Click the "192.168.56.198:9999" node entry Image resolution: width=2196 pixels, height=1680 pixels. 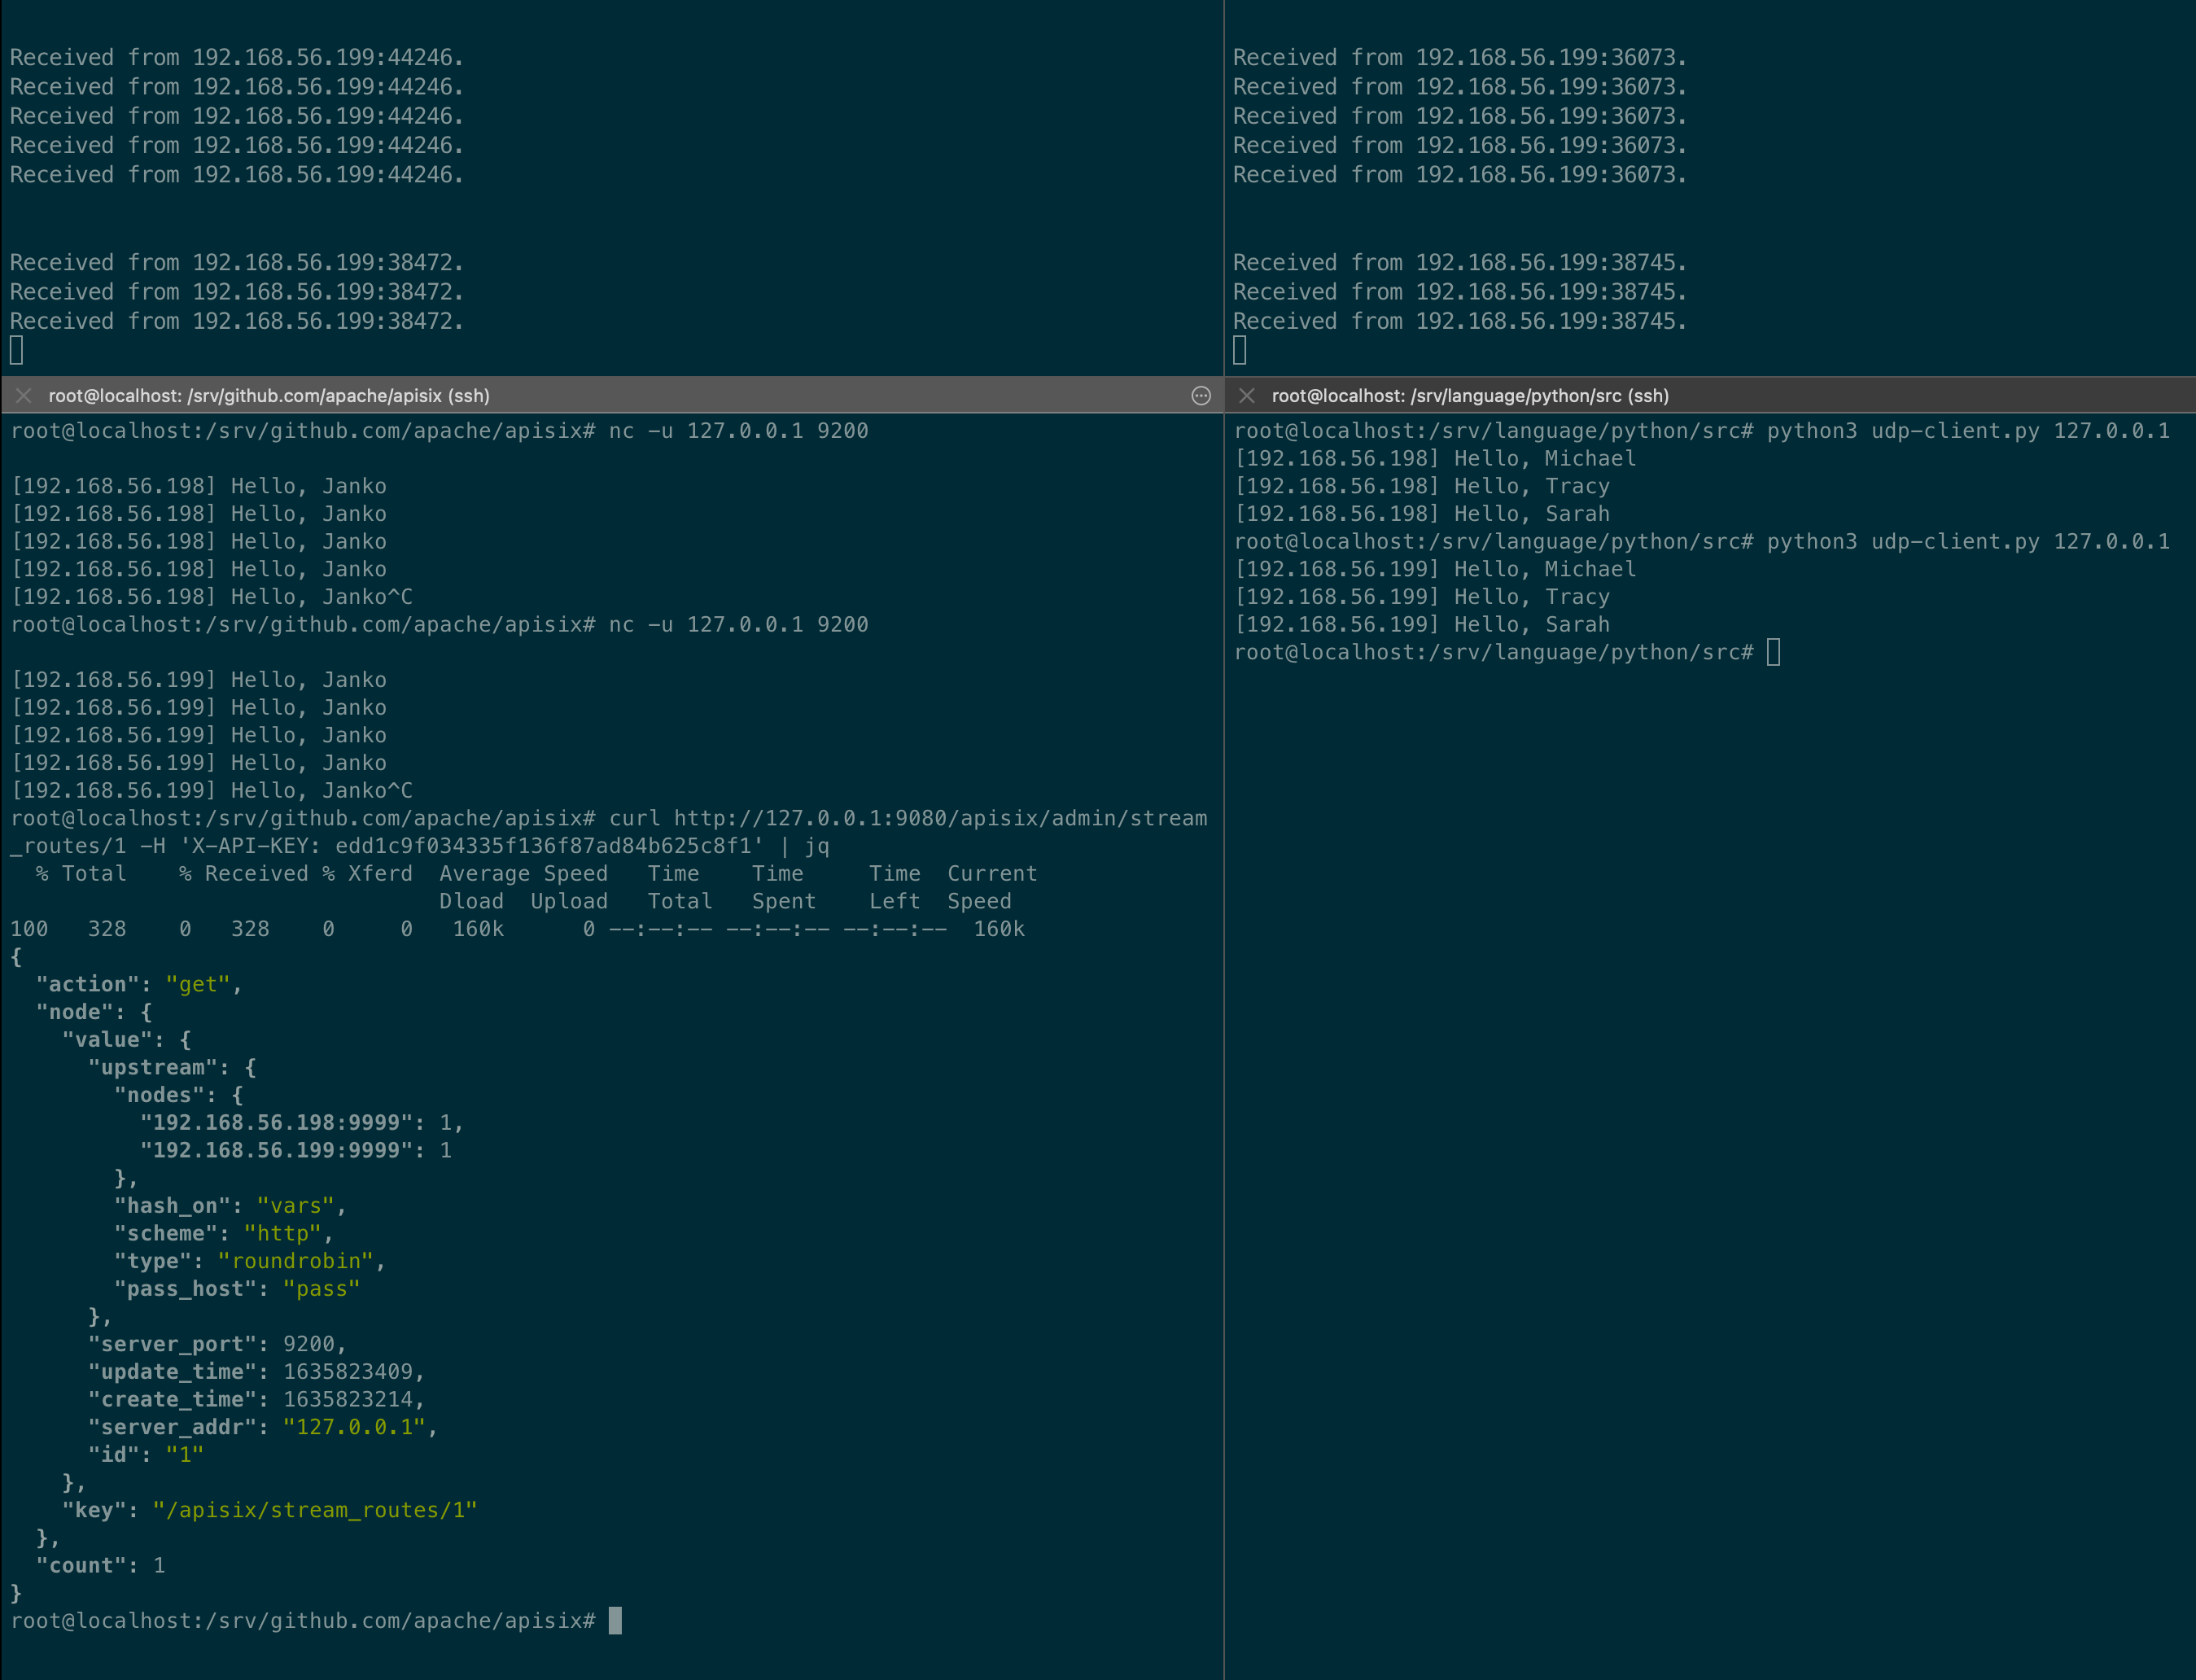tap(276, 1123)
